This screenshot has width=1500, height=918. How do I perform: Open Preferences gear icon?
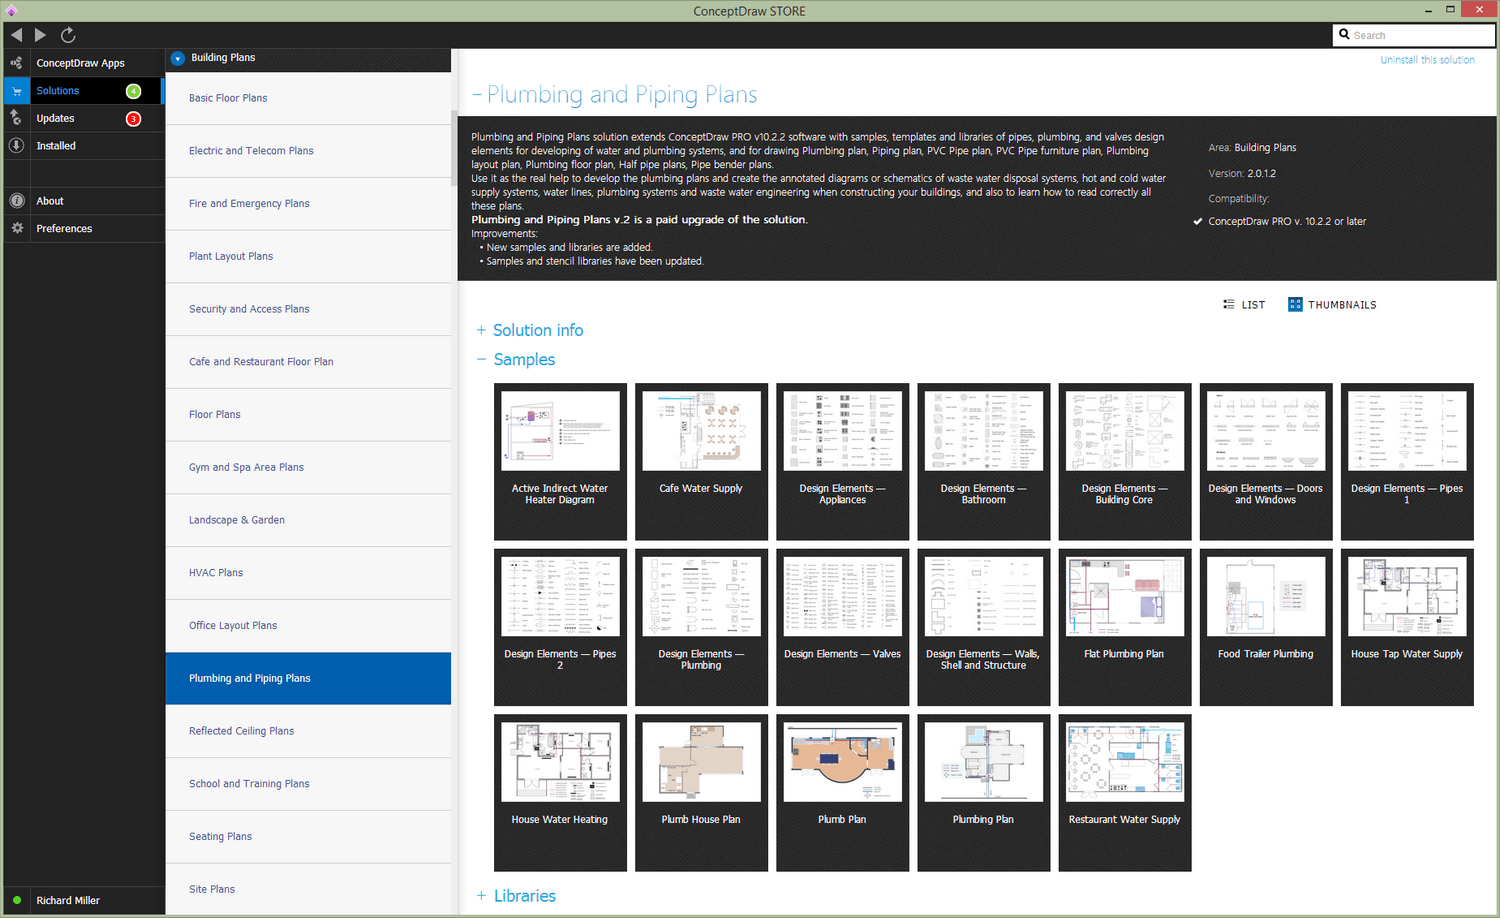click(x=16, y=229)
